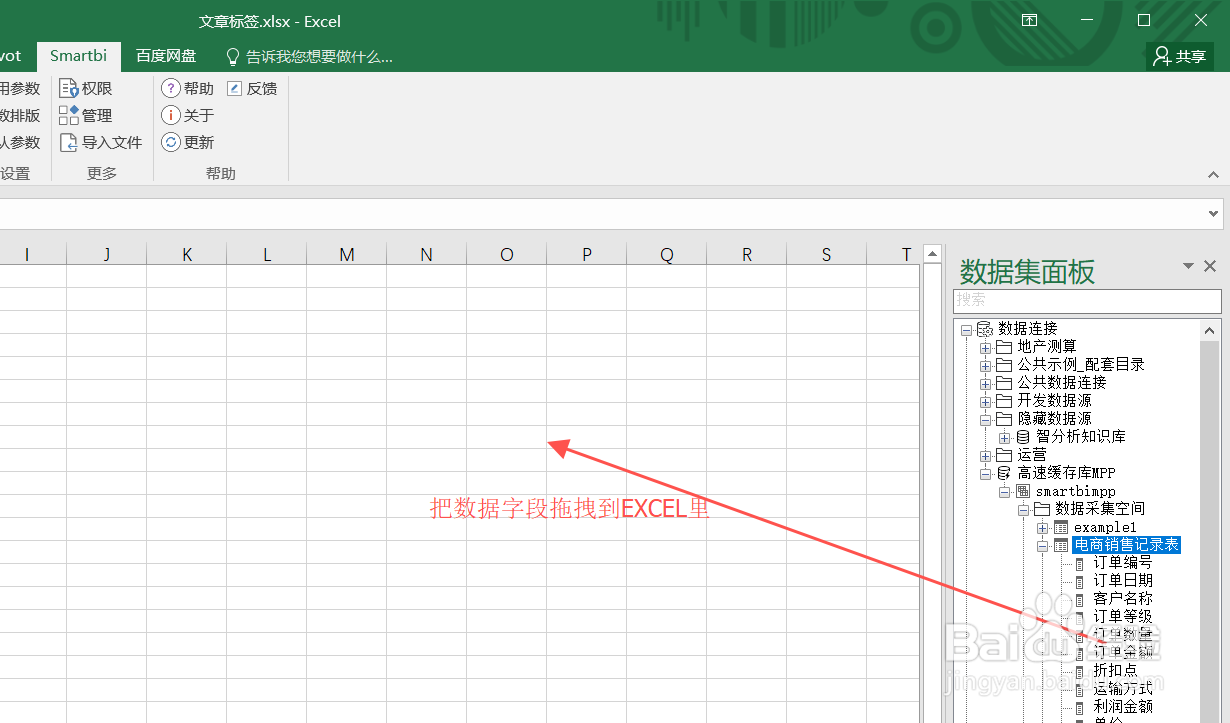Select the 开发数据源 folder
Image resolution: width=1230 pixels, height=723 pixels.
1054,401
